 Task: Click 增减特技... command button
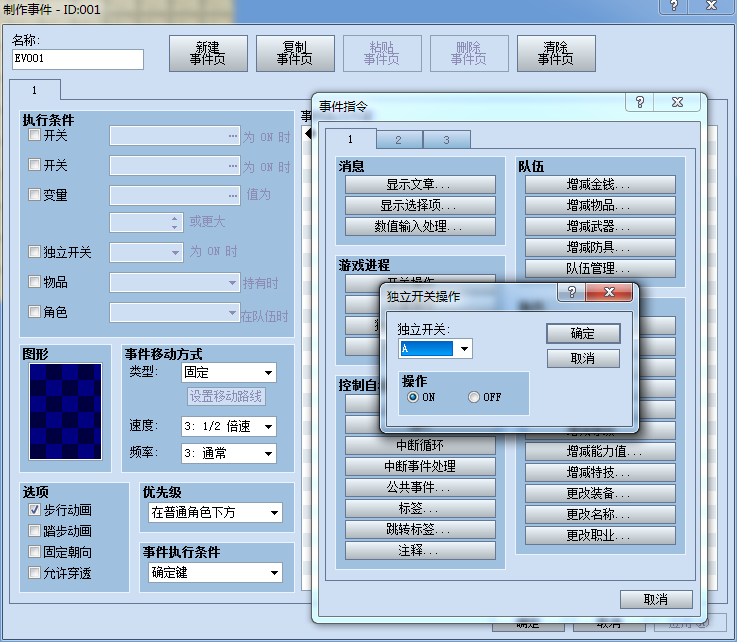[600, 472]
